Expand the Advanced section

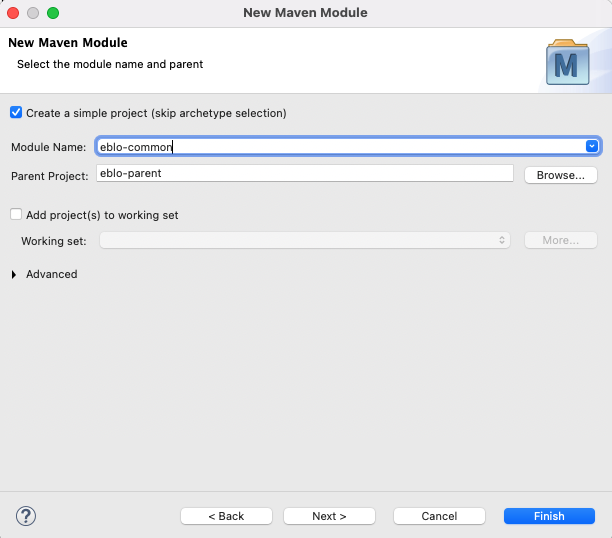click(x=14, y=274)
